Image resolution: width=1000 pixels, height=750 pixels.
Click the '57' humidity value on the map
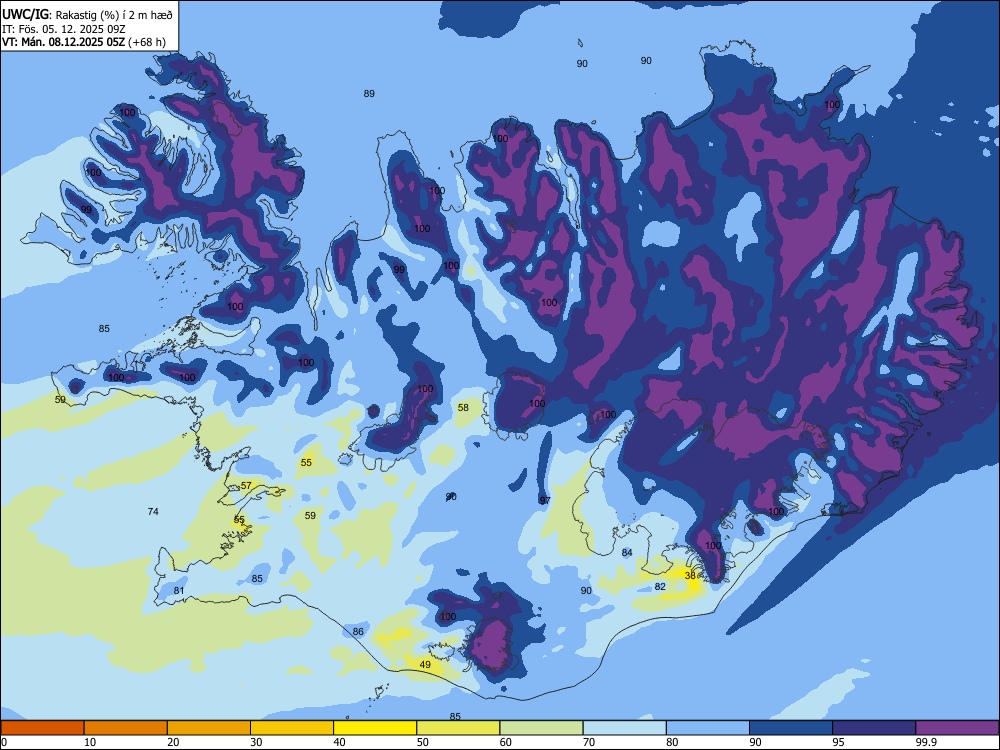[246, 486]
